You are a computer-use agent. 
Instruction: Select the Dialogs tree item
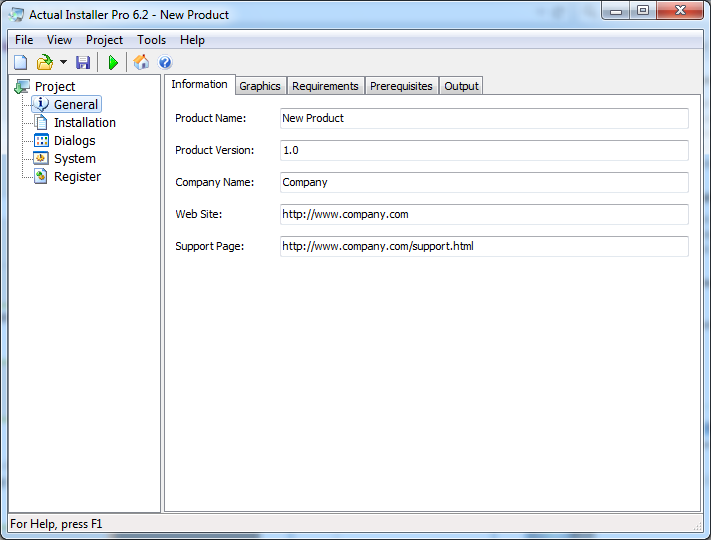(75, 141)
